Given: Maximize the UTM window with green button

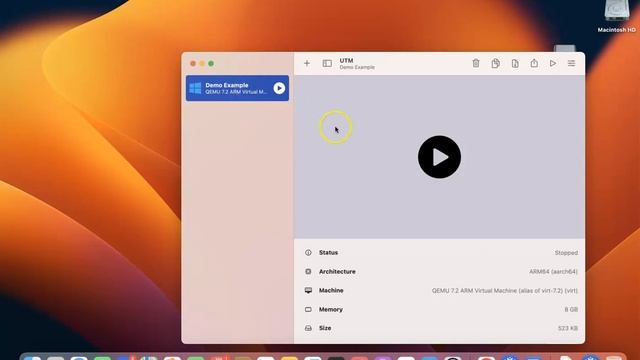Looking at the screenshot, I should (x=211, y=64).
